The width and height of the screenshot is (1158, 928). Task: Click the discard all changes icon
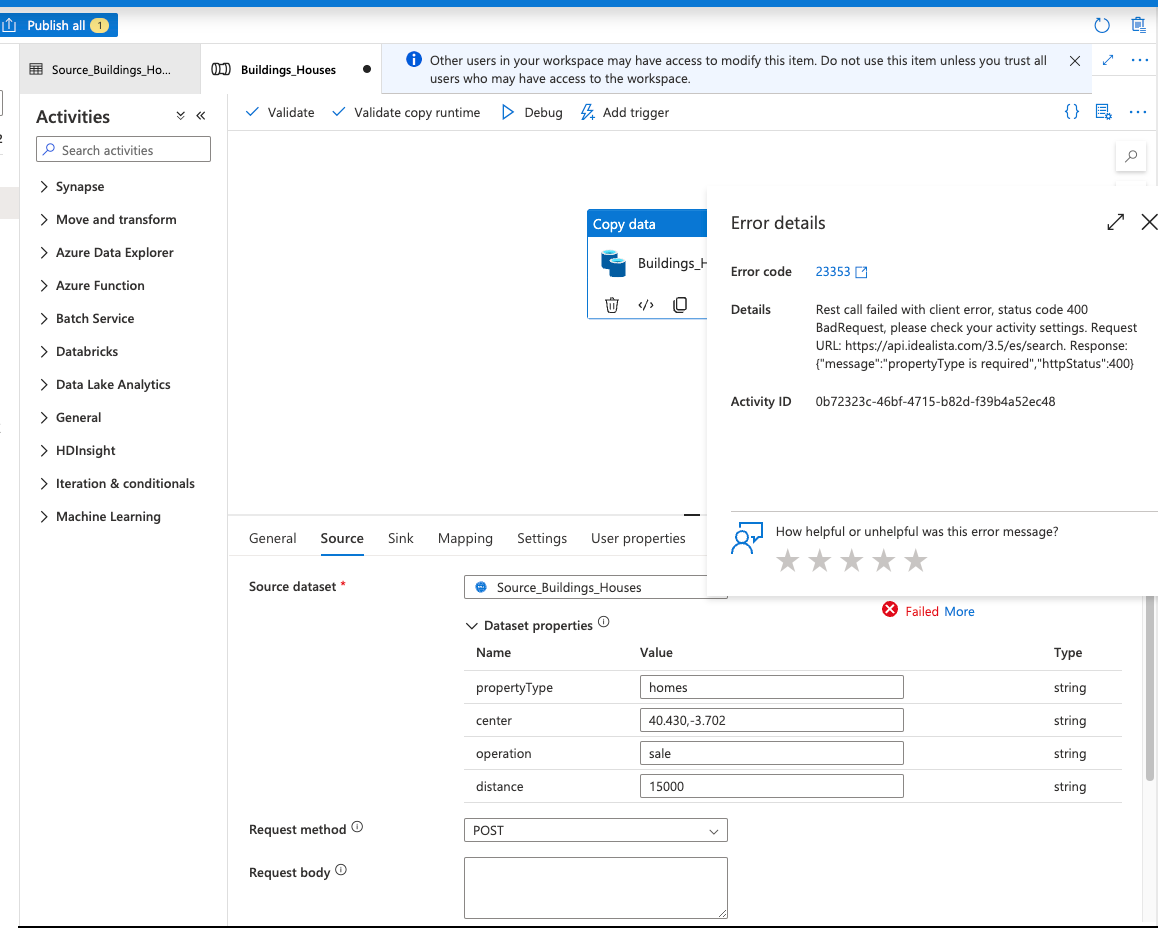1138,25
